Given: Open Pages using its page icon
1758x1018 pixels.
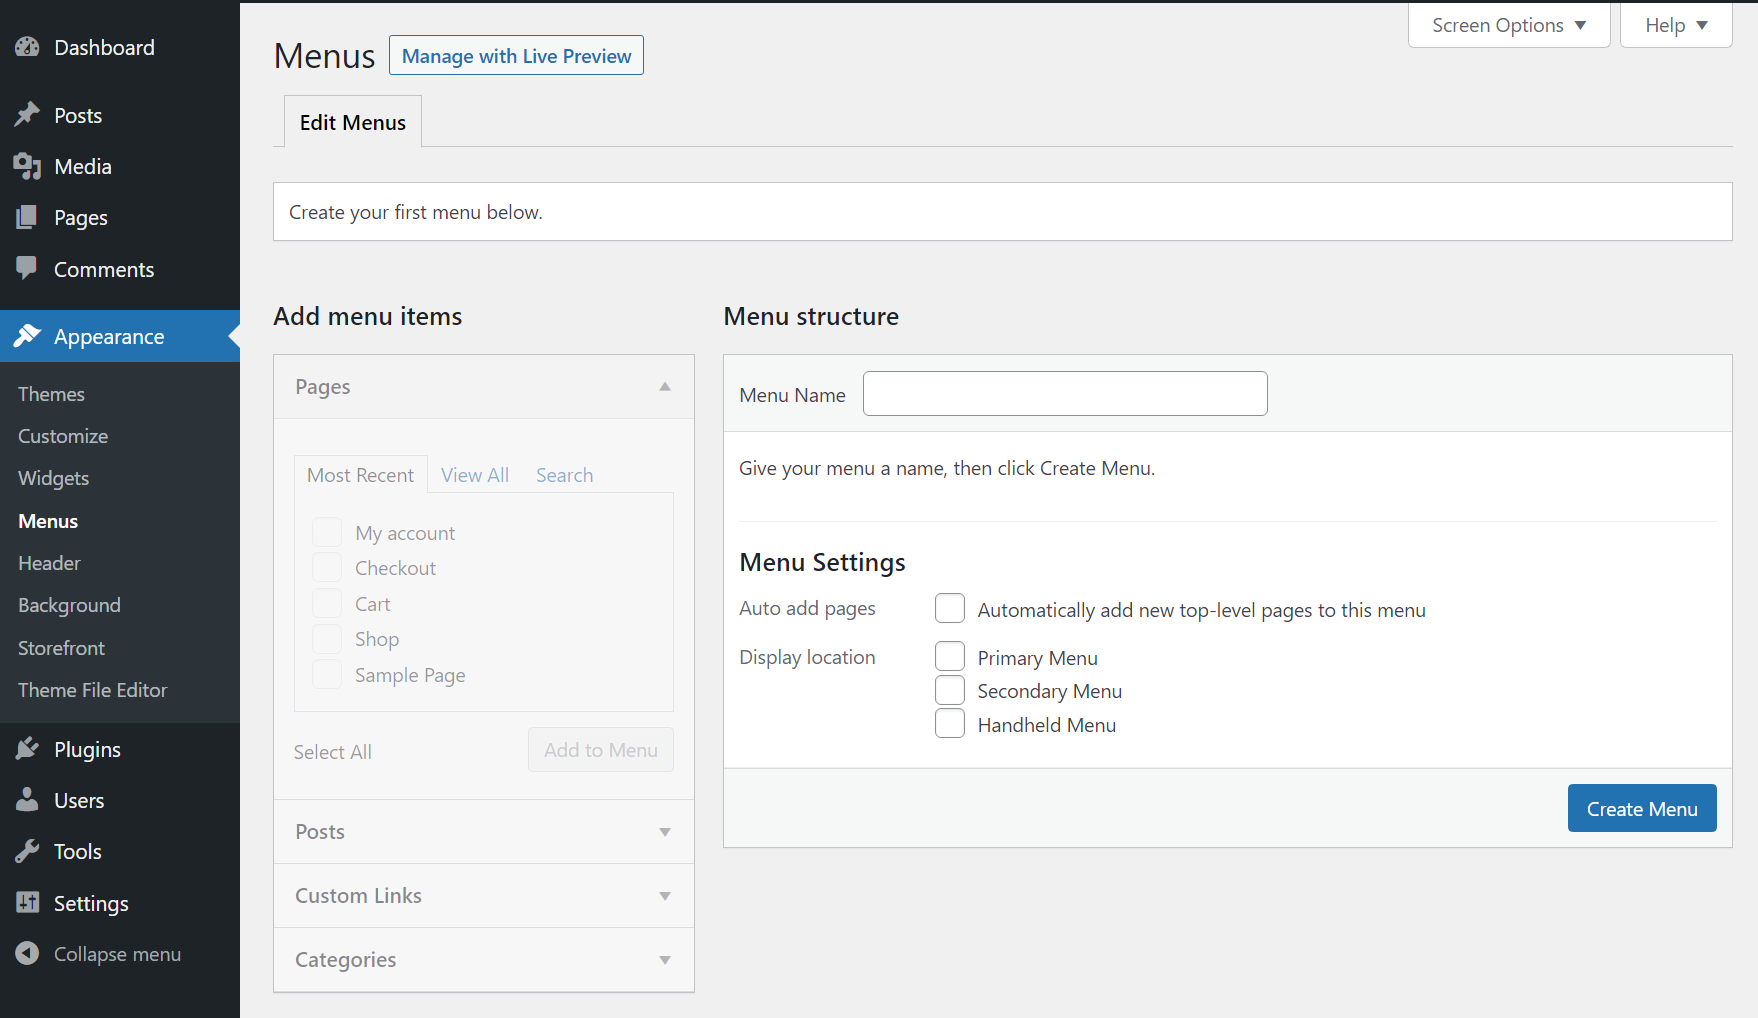Looking at the screenshot, I should coord(27,217).
